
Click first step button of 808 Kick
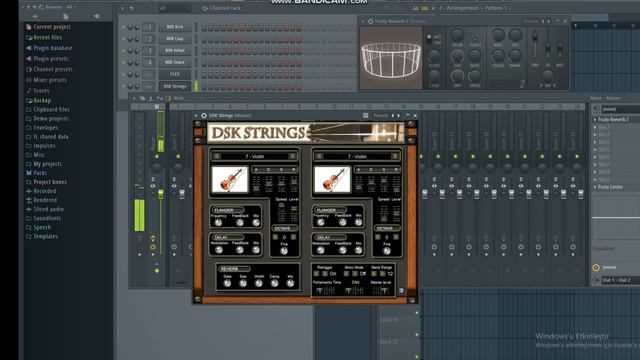click(204, 27)
